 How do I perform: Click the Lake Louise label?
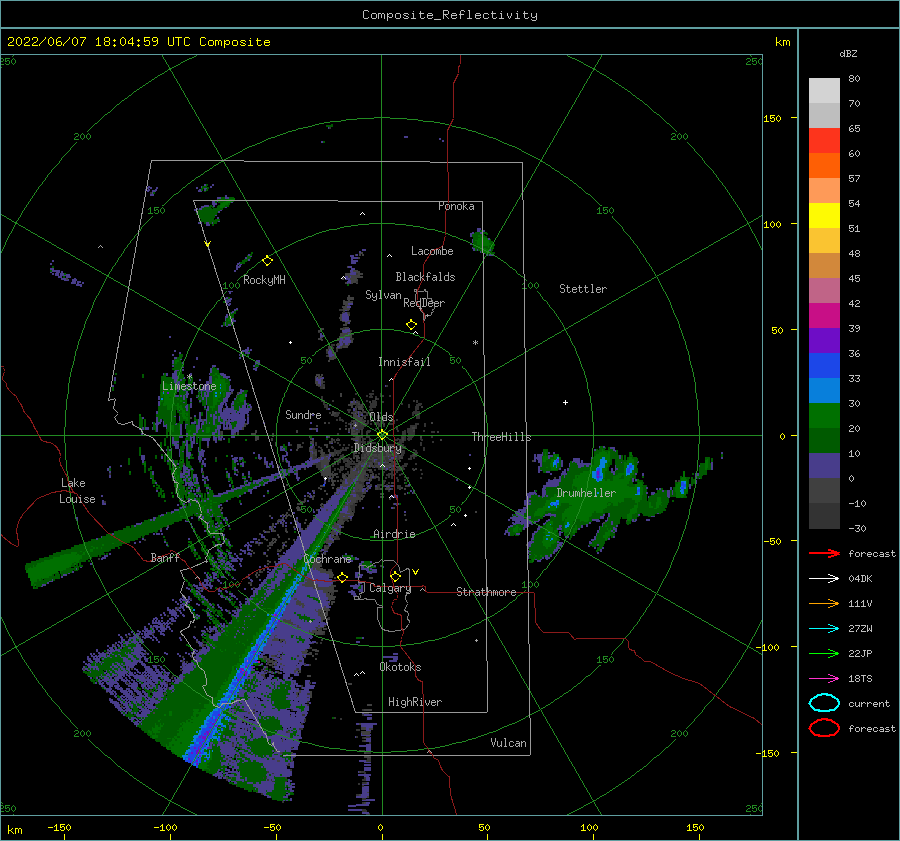click(77, 491)
